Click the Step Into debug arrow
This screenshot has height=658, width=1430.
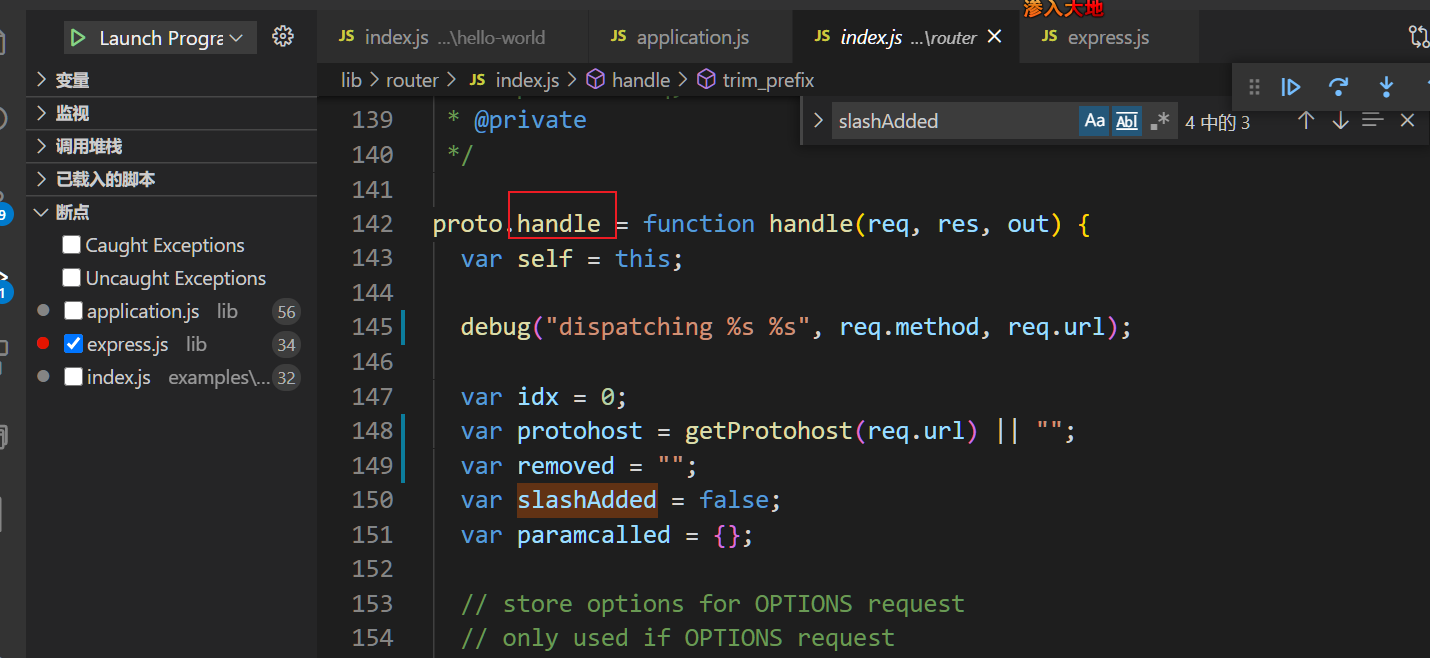pyautogui.click(x=1386, y=87)
